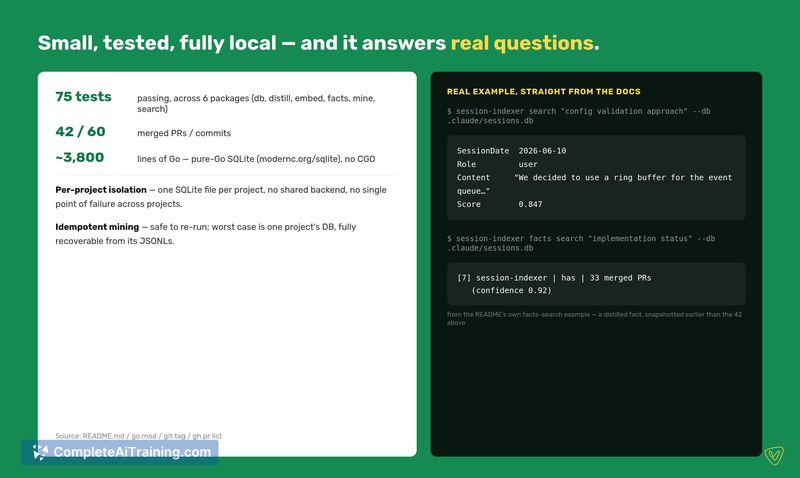Click the bold 'Idempotent mining' heading
Screen dimensions: 800x478
click(97, 227)
